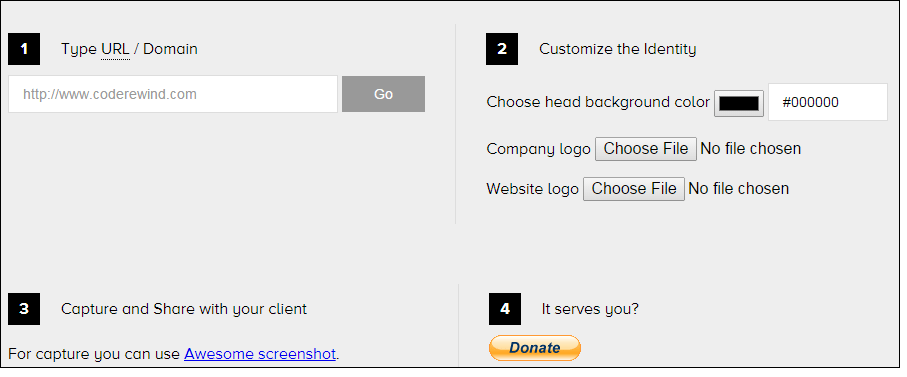Click the "Capture and Share with your client" heading
Image resolution: width=907 pixels, height=377 pixels.
click(x=184, y=309)
